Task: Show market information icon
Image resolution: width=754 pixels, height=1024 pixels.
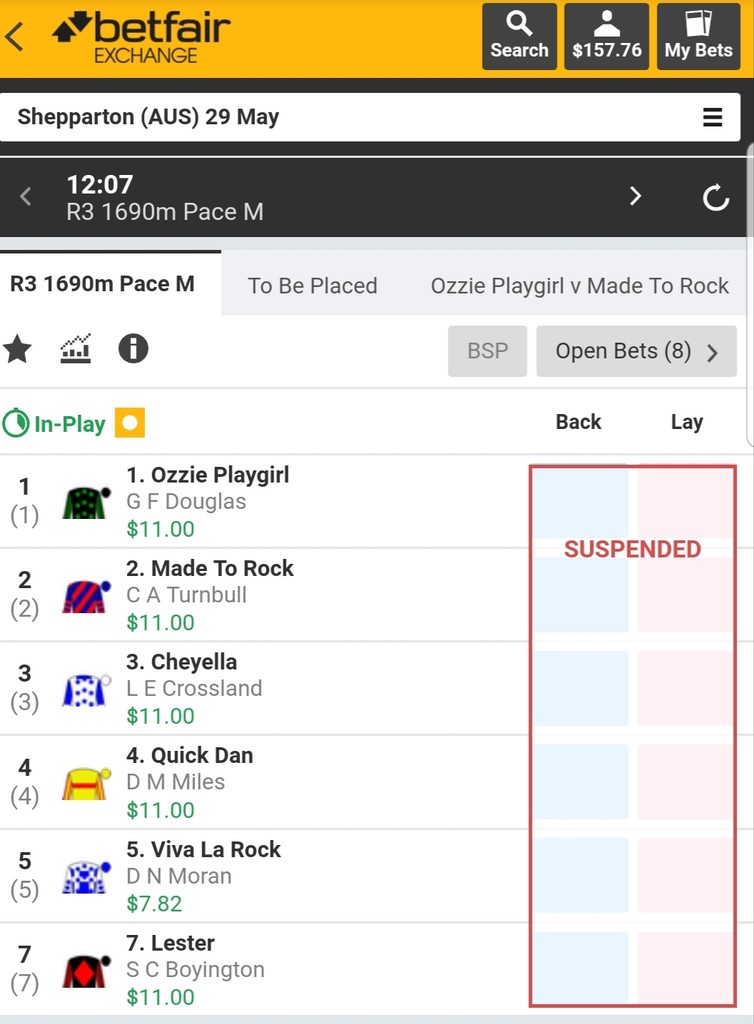Action: point(133,349)
